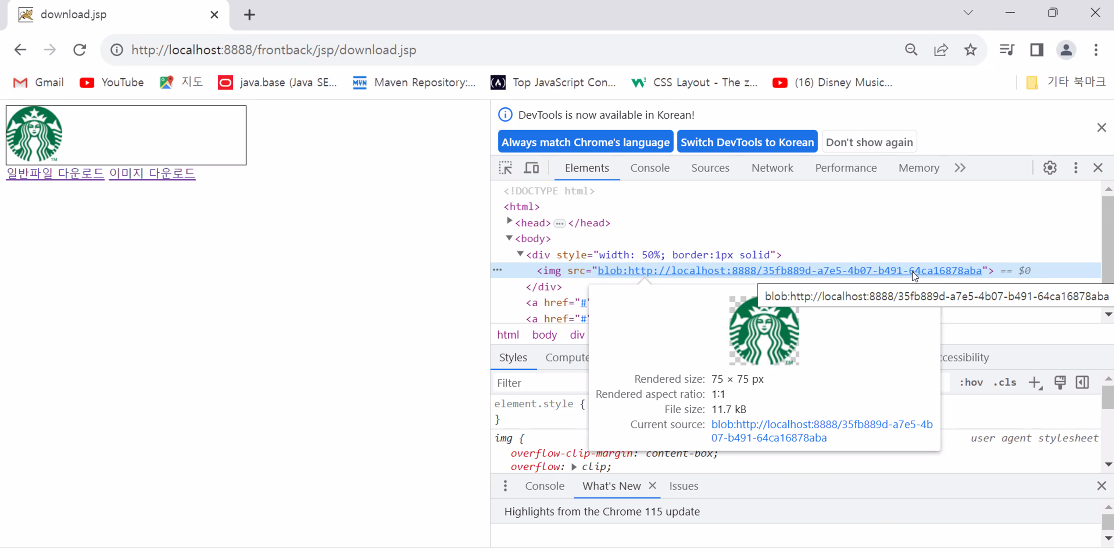Screen dimensions: 1114x551
Task: Open DevTools settings gear
Action: click(x=1050, y=168)
